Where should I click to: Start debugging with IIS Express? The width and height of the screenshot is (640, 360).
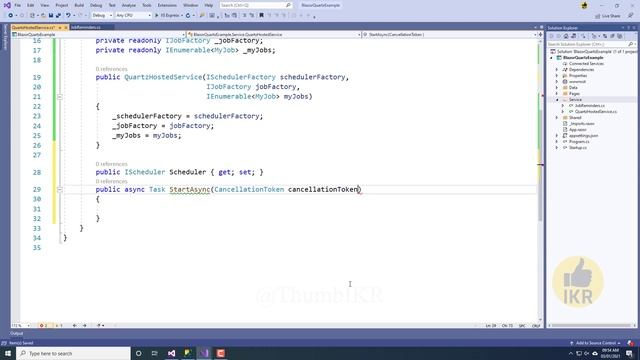click(x=168, y=16)
